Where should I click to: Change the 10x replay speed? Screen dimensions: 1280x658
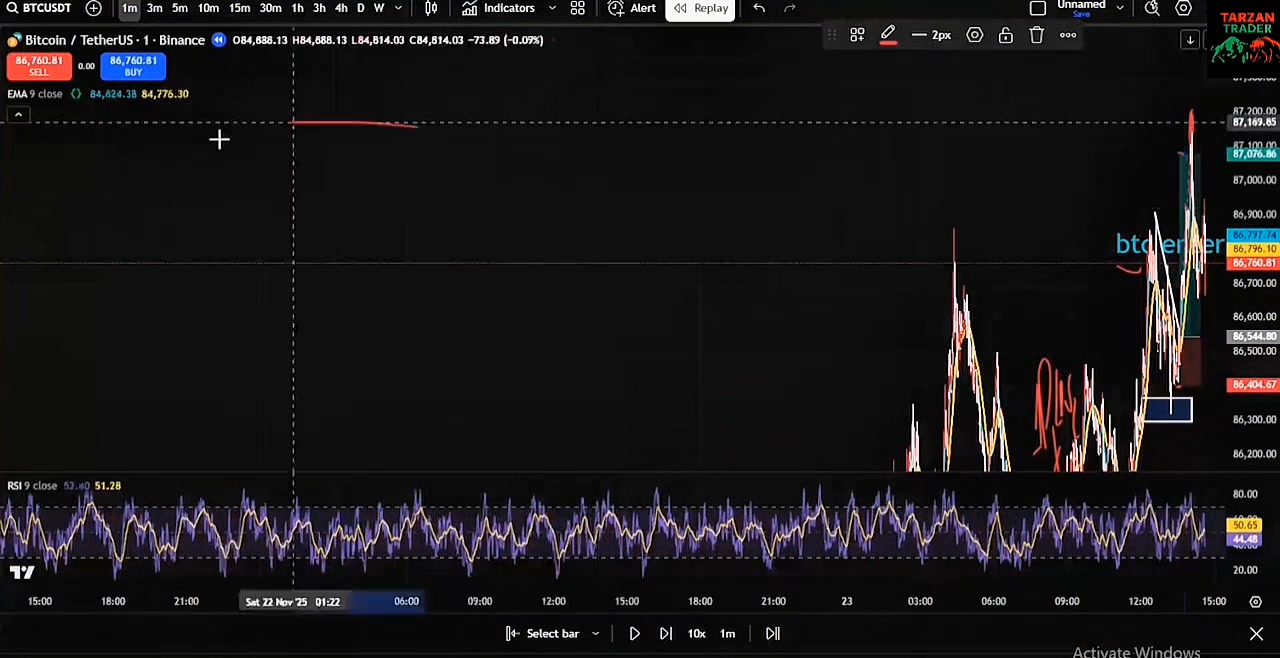pos(696,633)
